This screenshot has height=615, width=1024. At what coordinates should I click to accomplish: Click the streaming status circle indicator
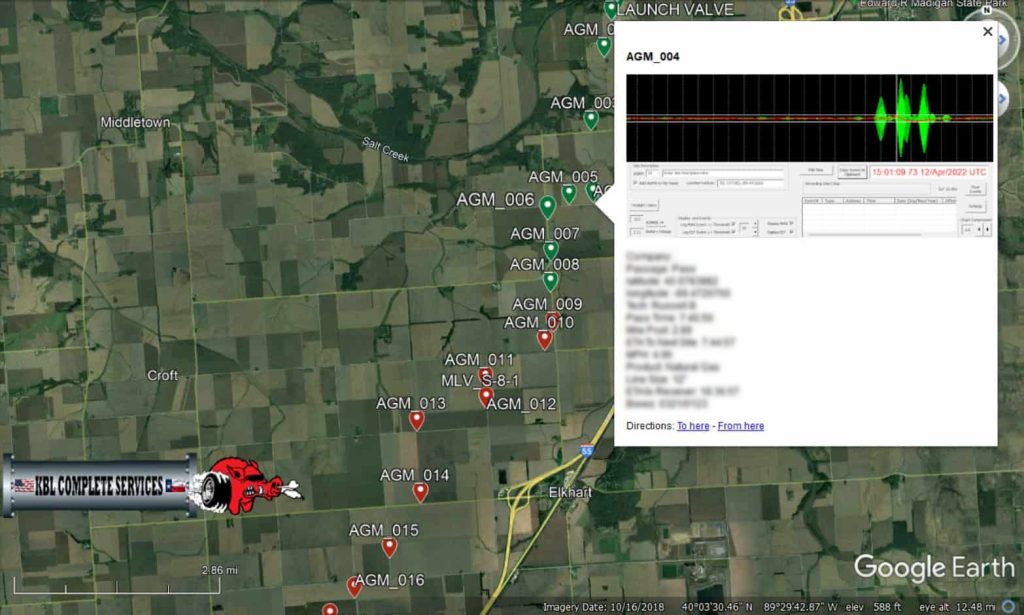pos(1010,607)
